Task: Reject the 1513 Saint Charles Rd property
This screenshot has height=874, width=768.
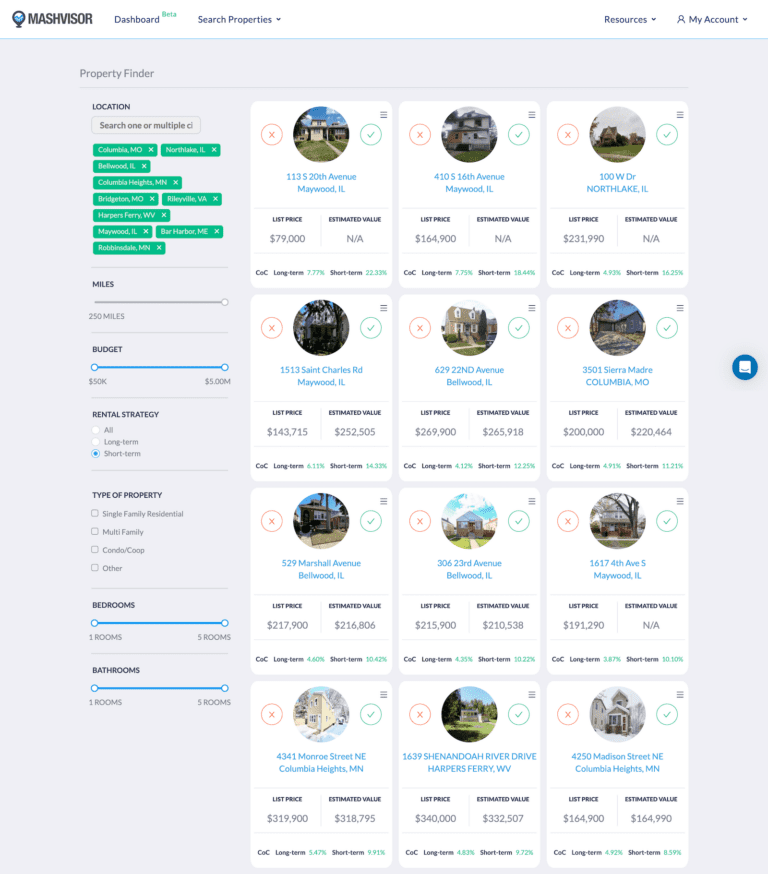Action: (x=272, y=328)
